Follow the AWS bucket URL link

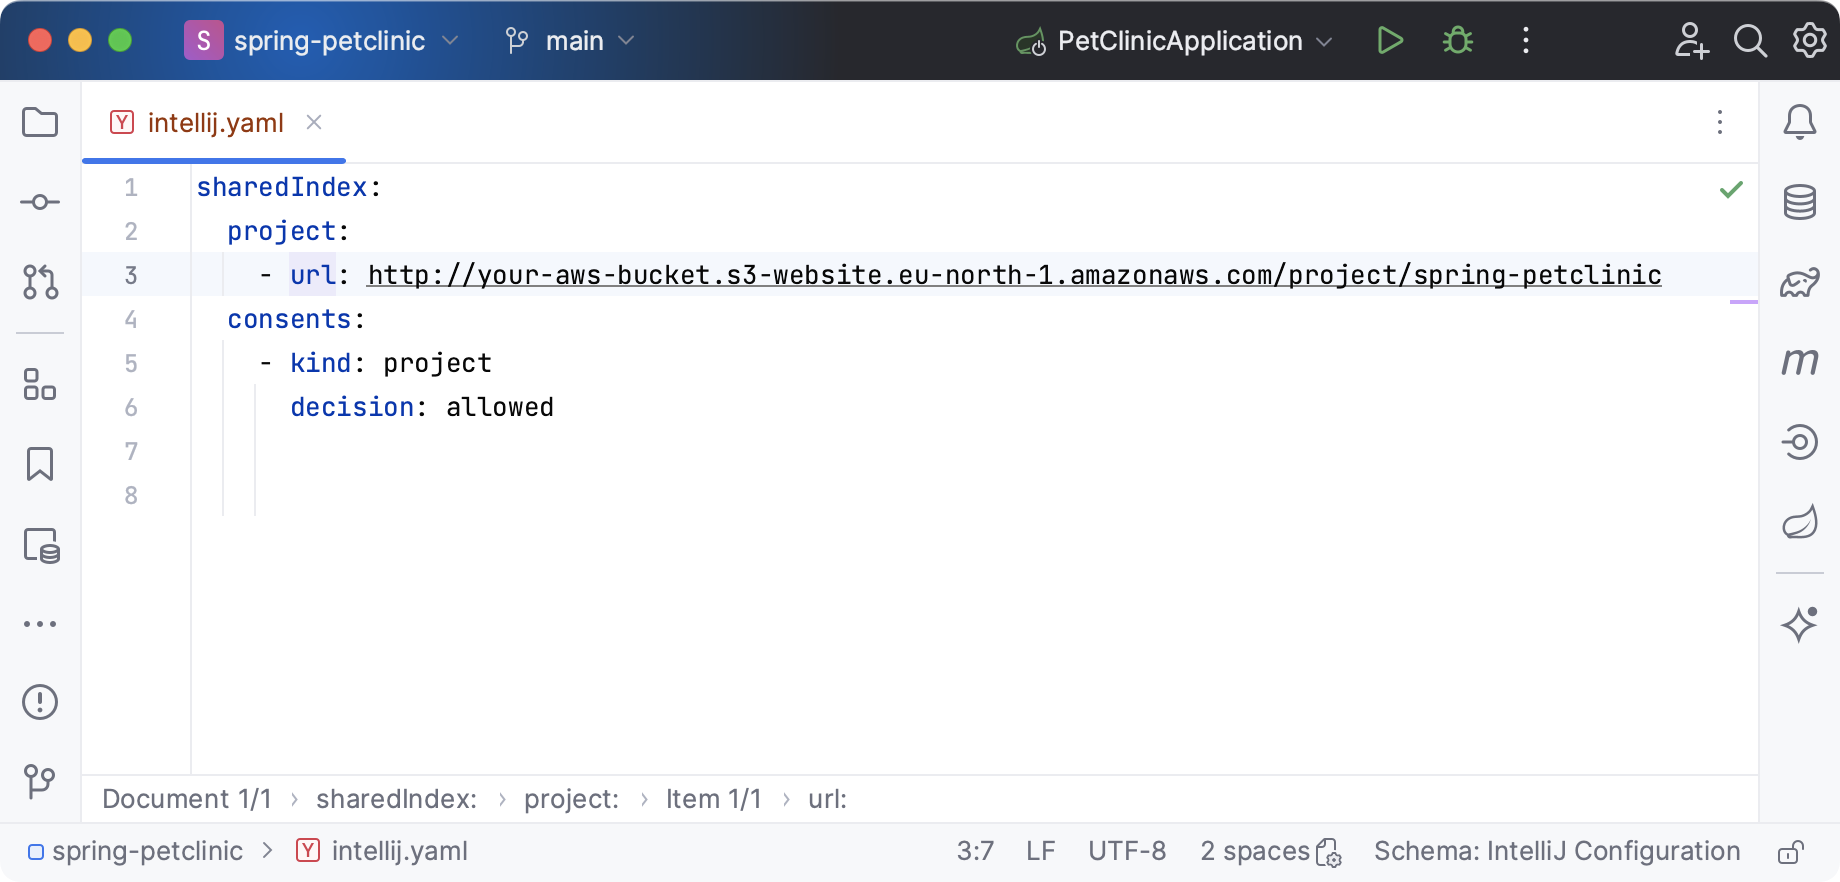tap(1014, 275)
